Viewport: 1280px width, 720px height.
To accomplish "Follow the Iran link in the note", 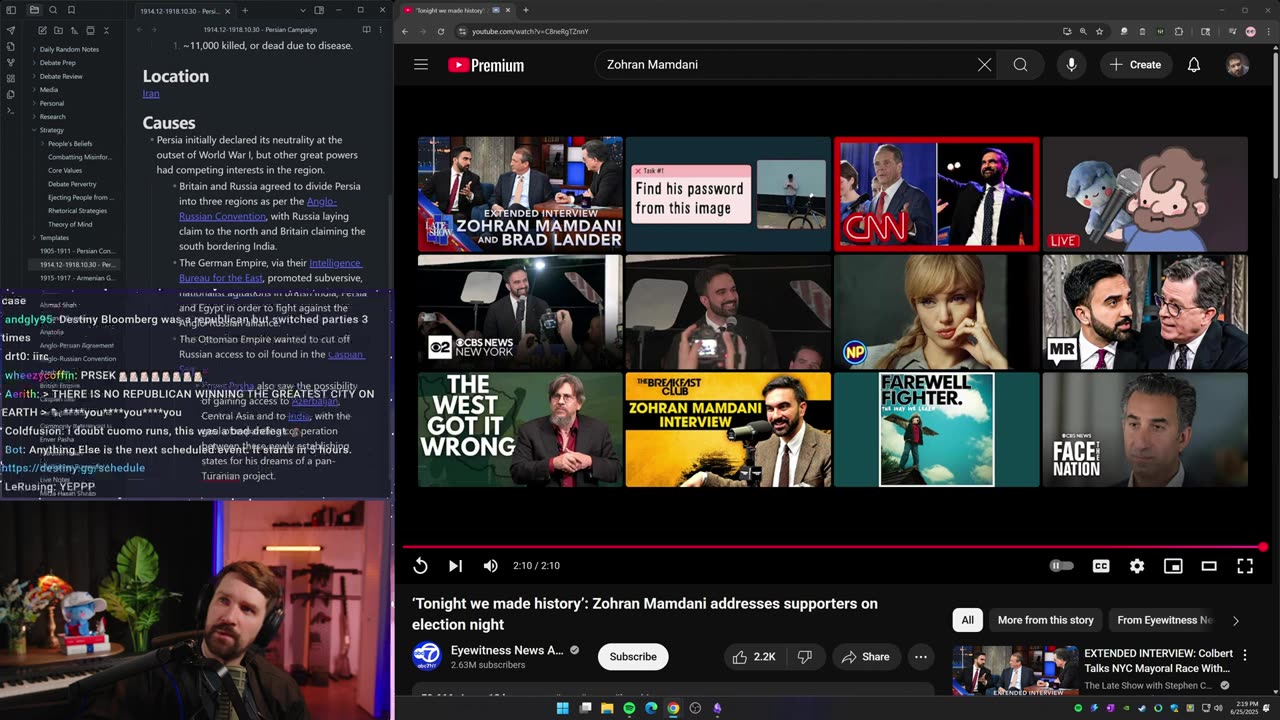I will pos(151,94).
